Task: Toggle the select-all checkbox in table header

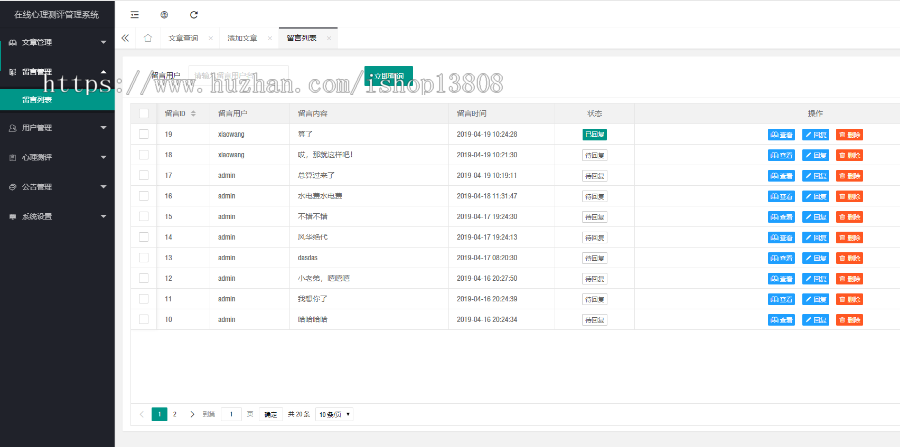Action: (144, 114)
